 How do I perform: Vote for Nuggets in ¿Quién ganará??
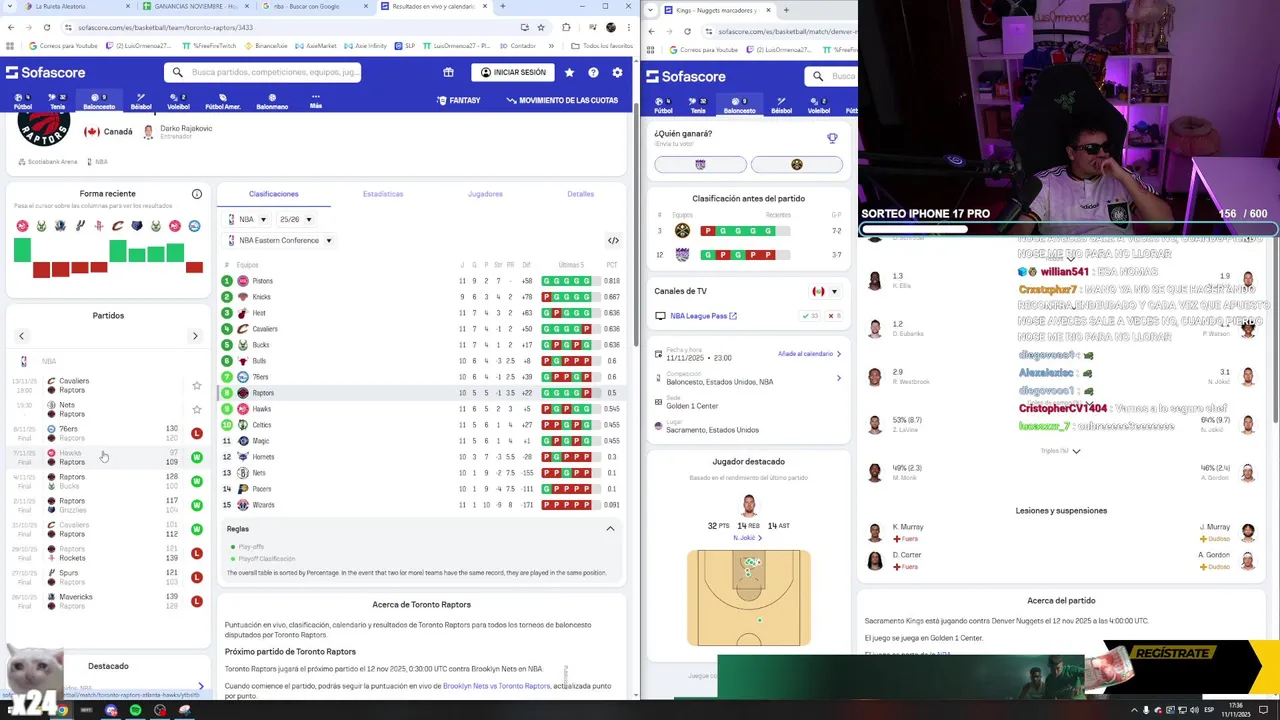797,164
